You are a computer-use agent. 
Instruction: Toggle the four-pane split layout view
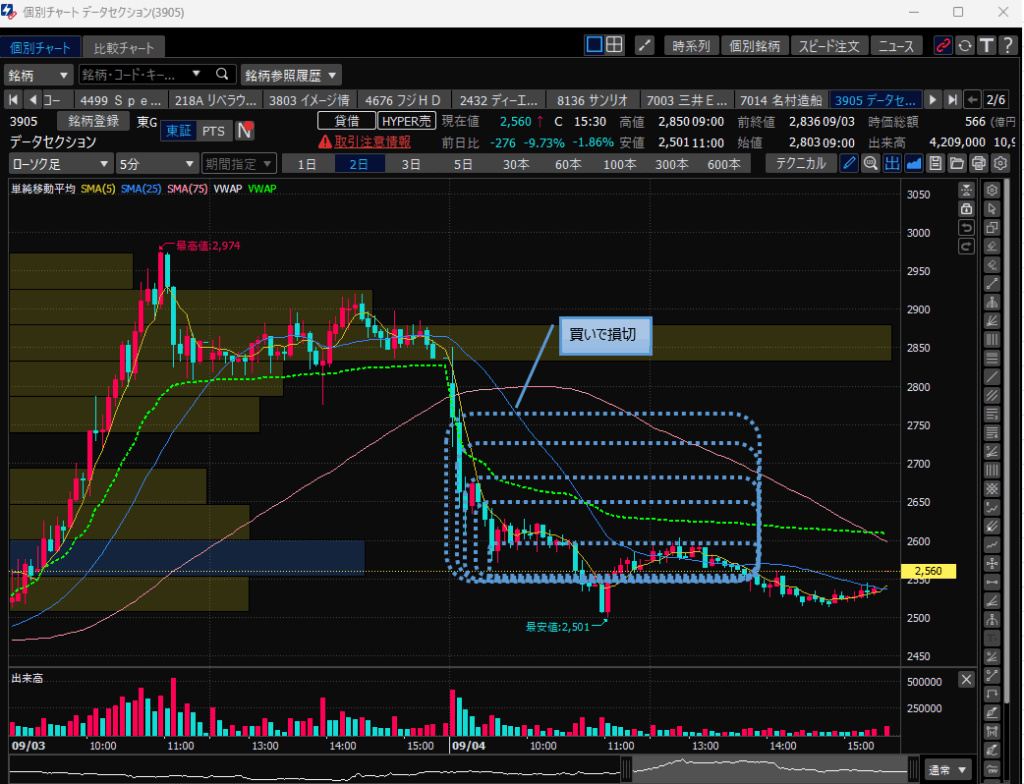coord(615,45)
